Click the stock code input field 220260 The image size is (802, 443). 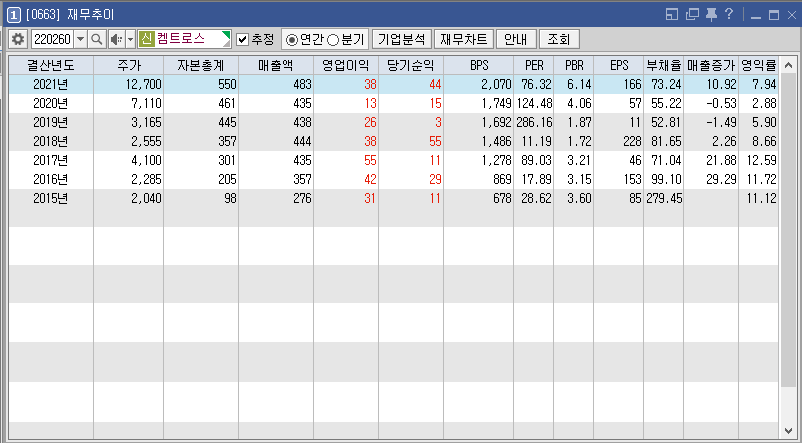click(x=53, y=39)
